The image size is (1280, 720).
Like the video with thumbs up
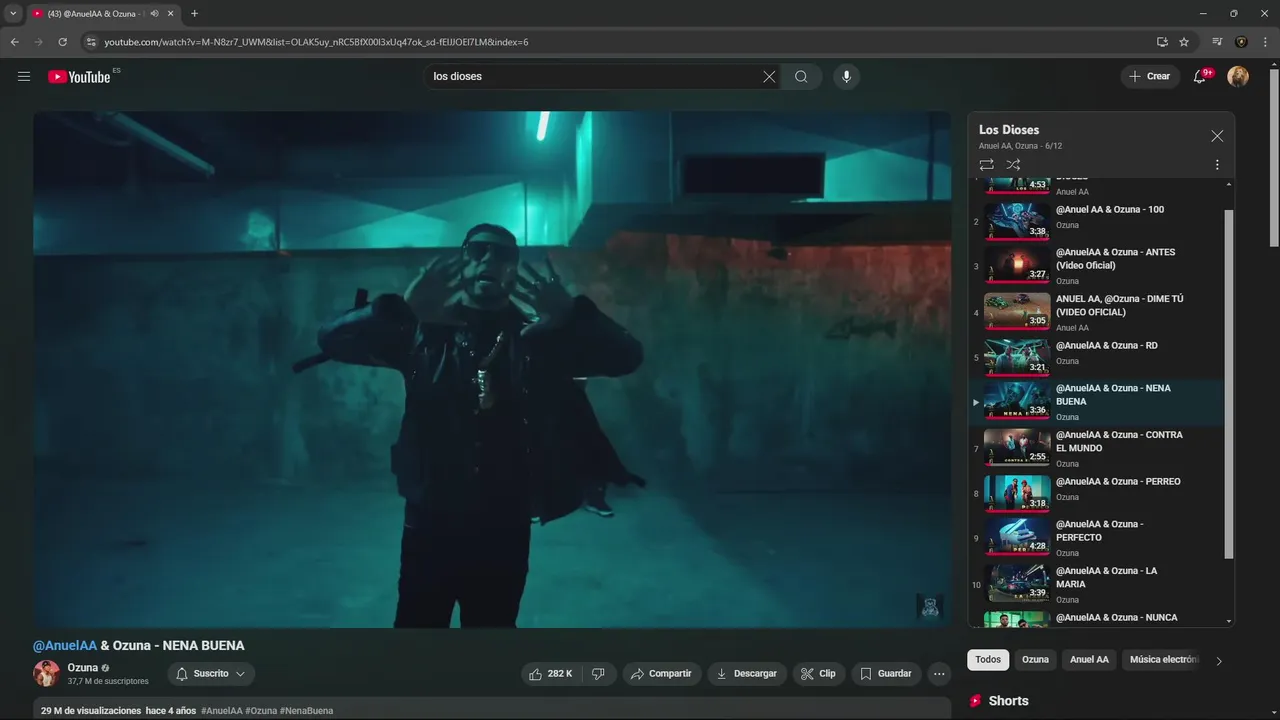tap(551, 674)
